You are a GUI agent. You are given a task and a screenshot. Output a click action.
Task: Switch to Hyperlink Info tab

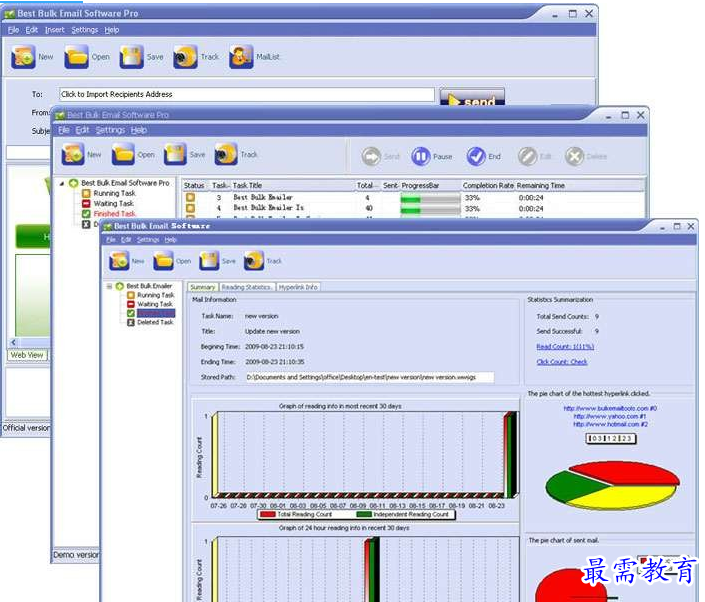pos(298,287)
